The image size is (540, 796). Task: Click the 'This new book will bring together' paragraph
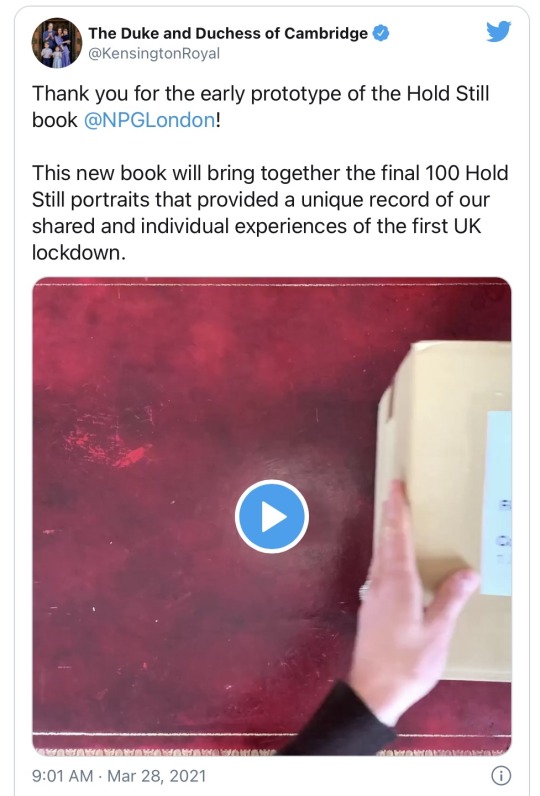point(270,213)
